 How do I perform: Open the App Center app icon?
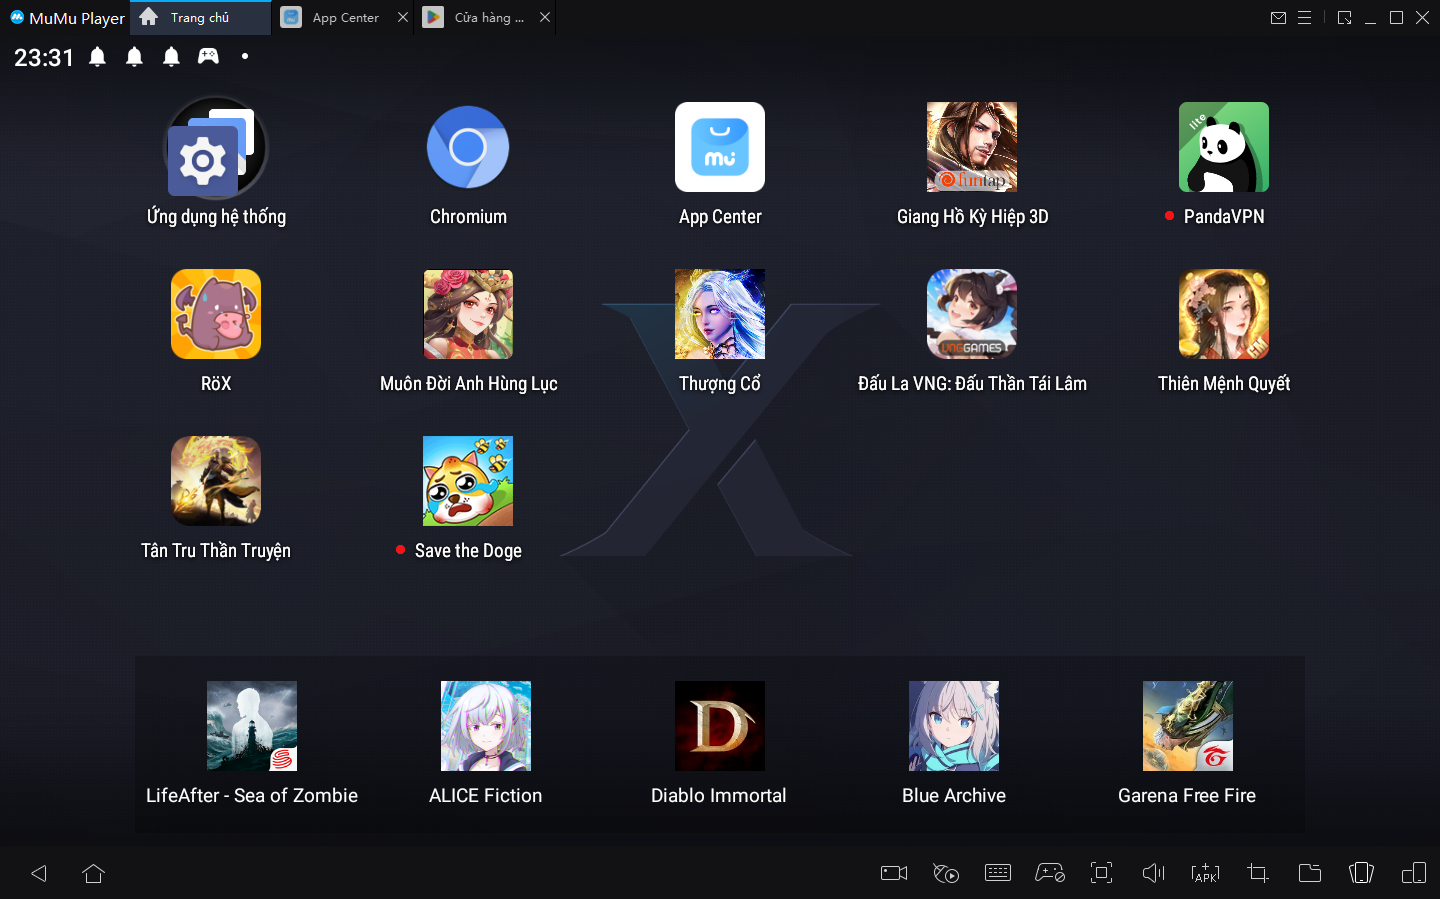coord(720,147)
